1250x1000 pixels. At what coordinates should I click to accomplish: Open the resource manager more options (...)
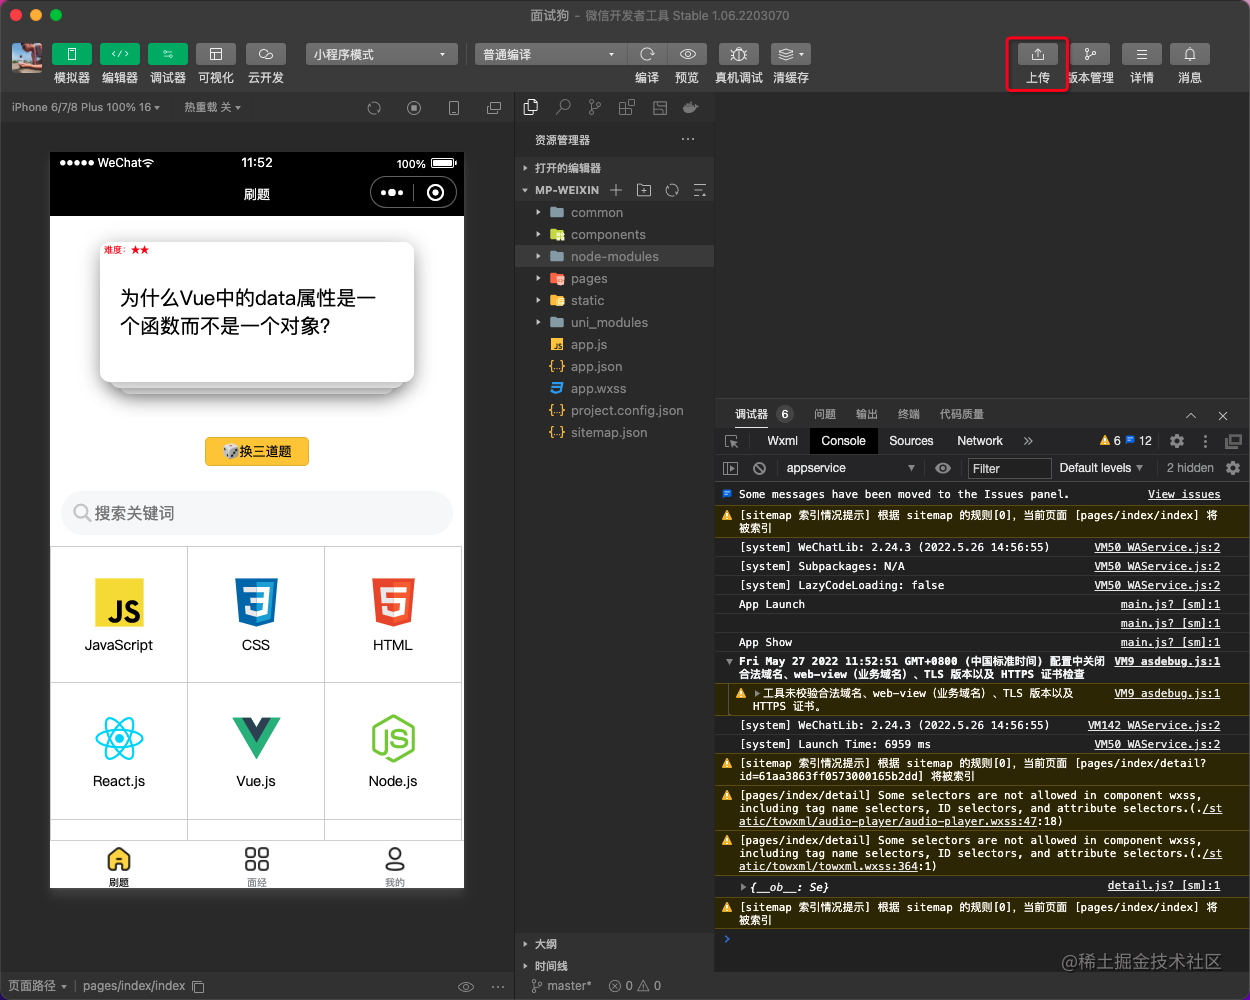tap(688, 140)
